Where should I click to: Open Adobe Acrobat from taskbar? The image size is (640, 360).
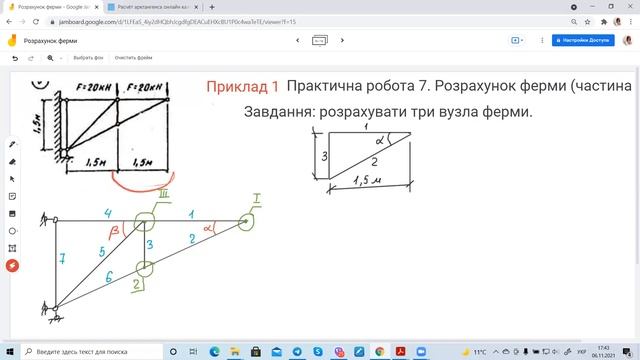400,351
